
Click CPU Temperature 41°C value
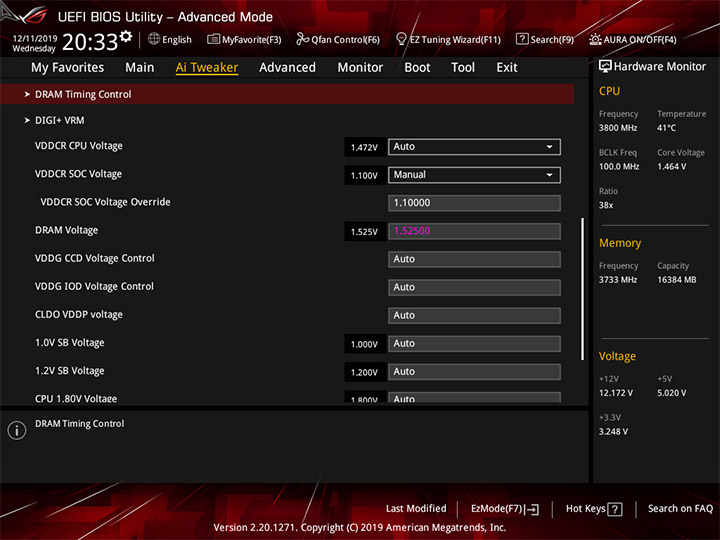coord(666,128)
